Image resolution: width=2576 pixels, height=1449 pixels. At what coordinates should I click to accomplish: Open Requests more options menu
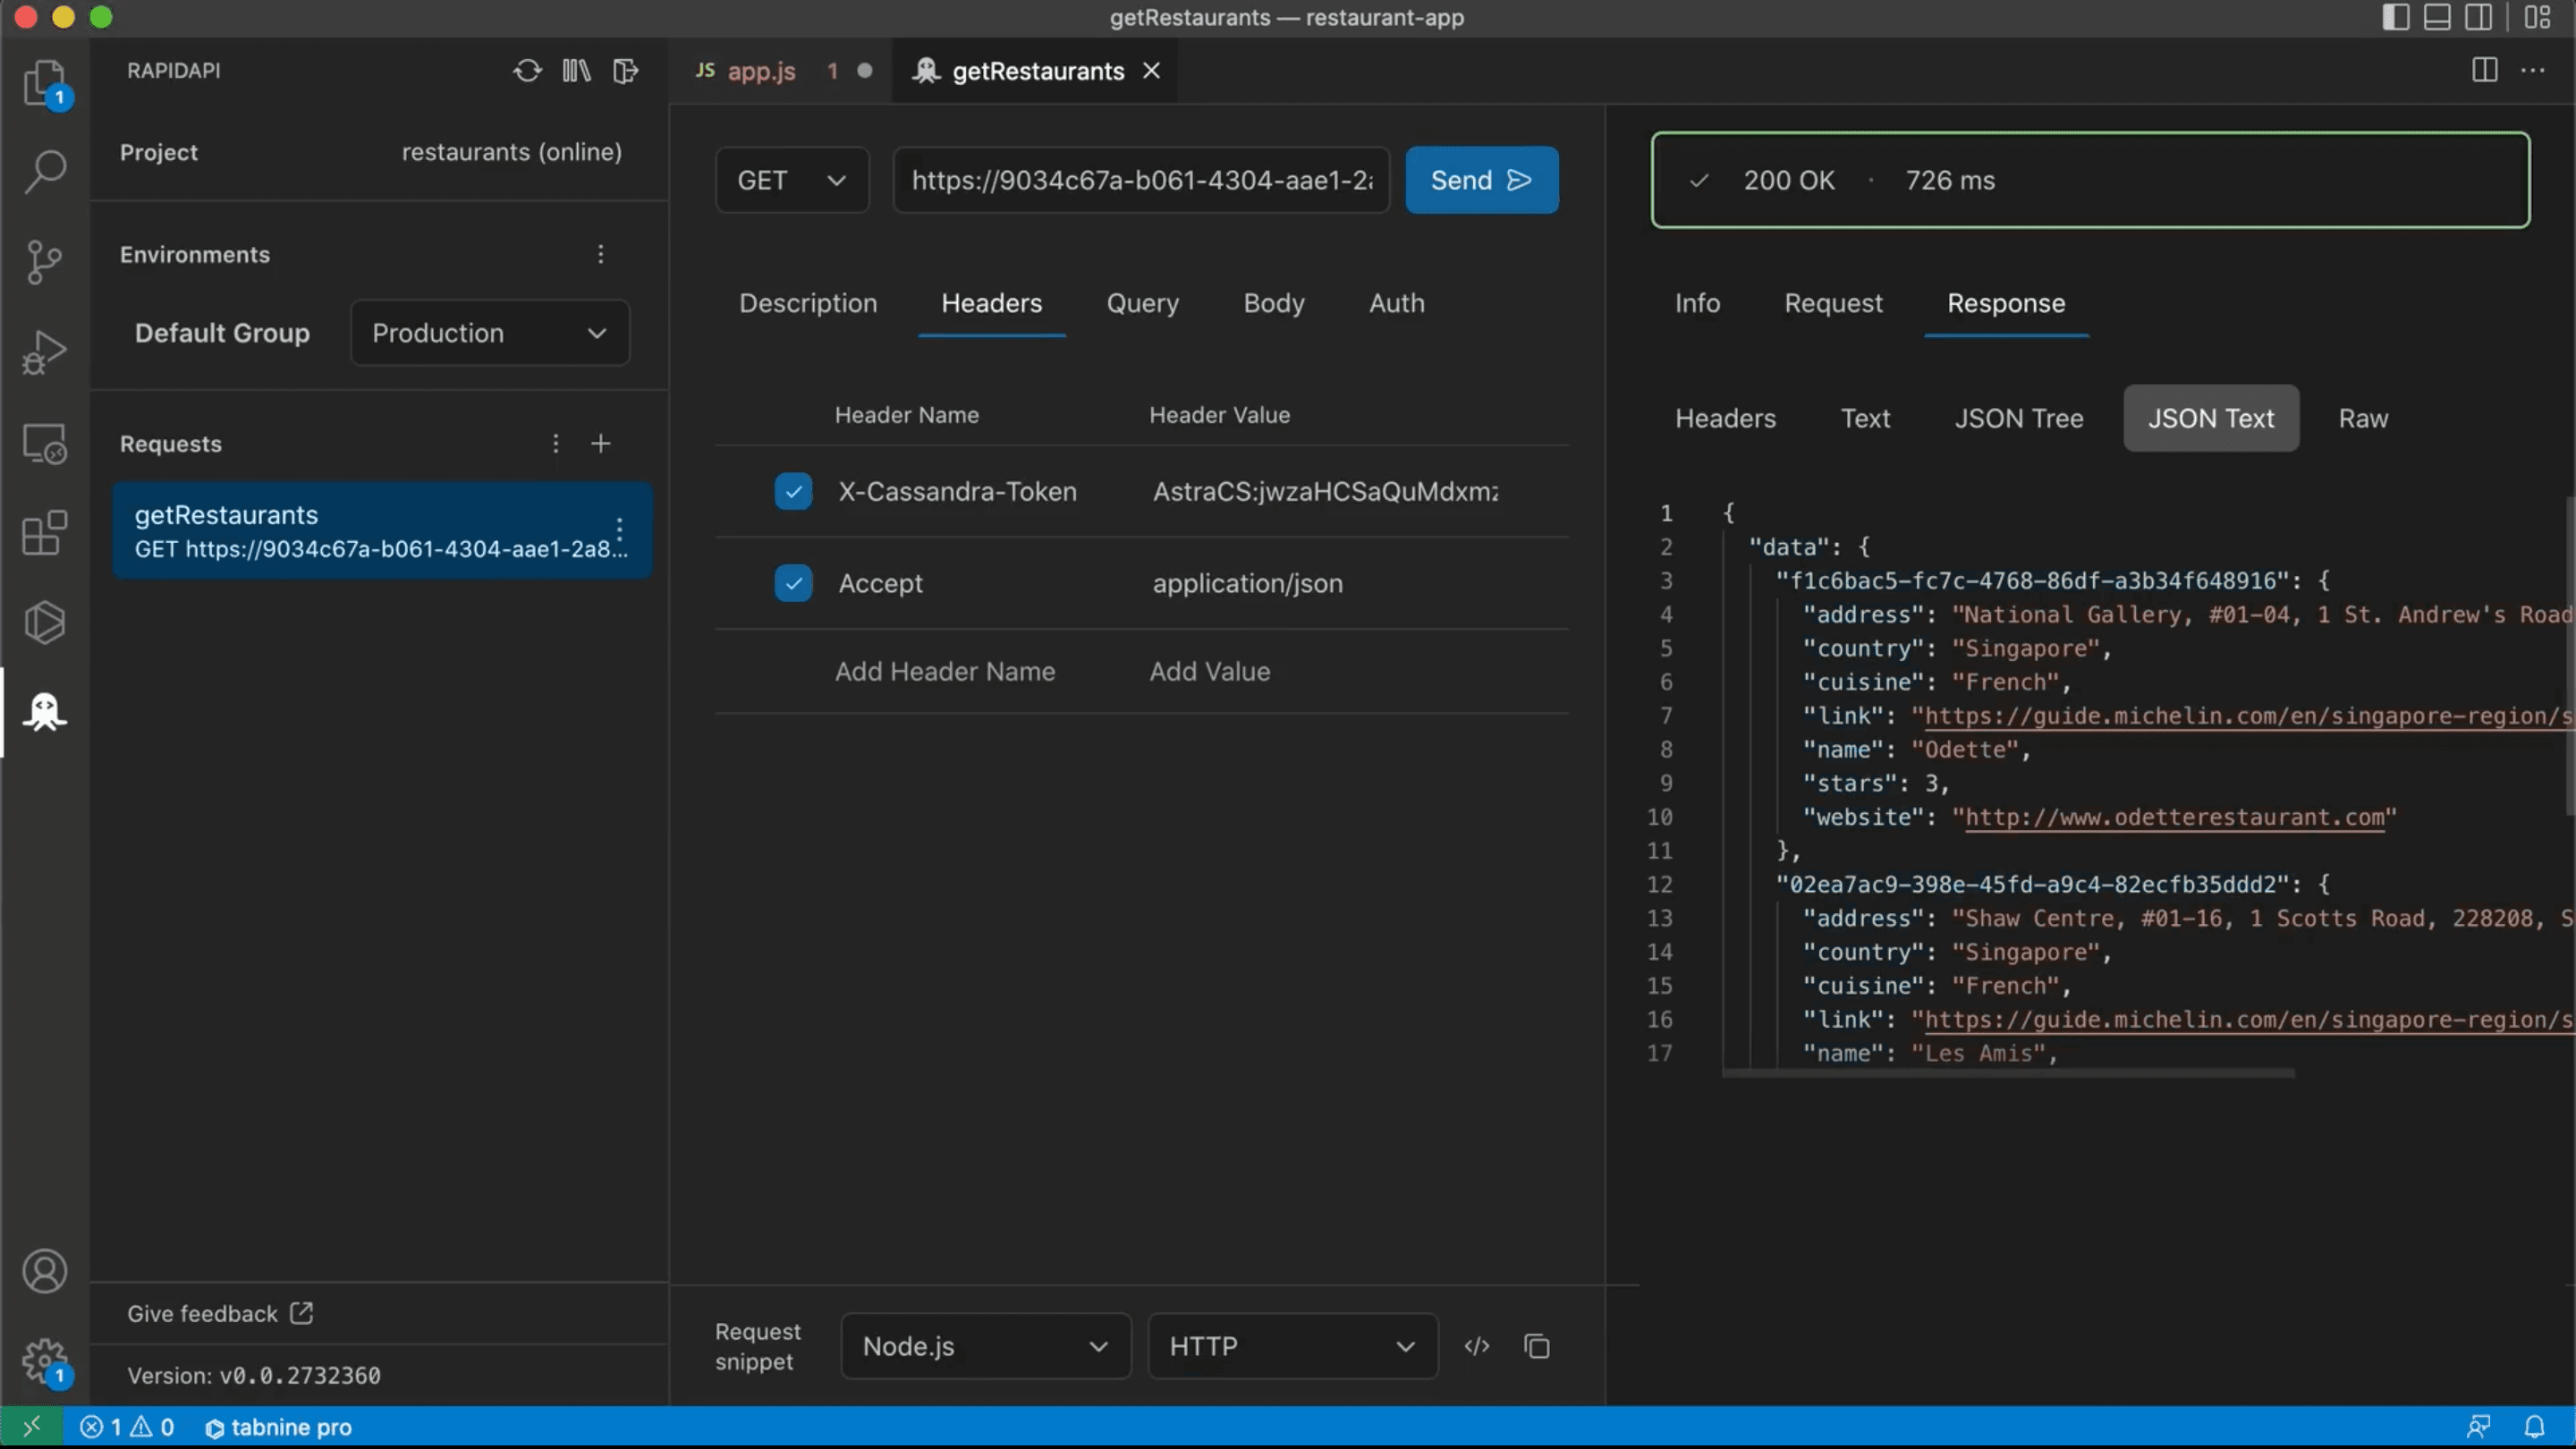556,443
